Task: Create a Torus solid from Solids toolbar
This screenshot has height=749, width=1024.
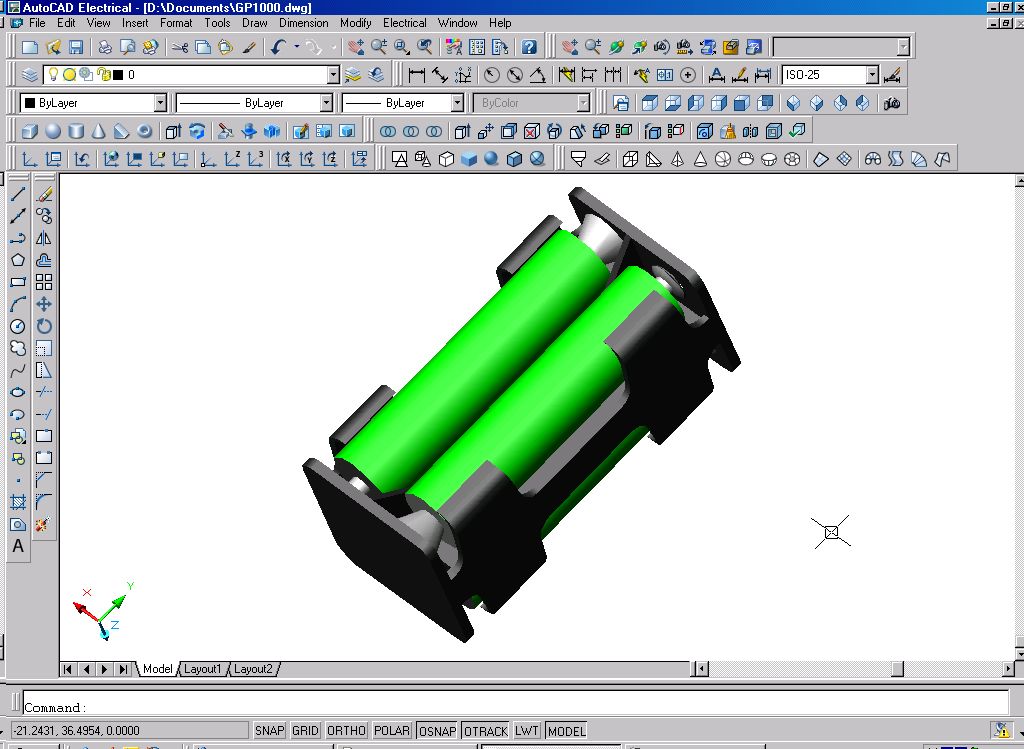Action: click(x=144, y=131)
